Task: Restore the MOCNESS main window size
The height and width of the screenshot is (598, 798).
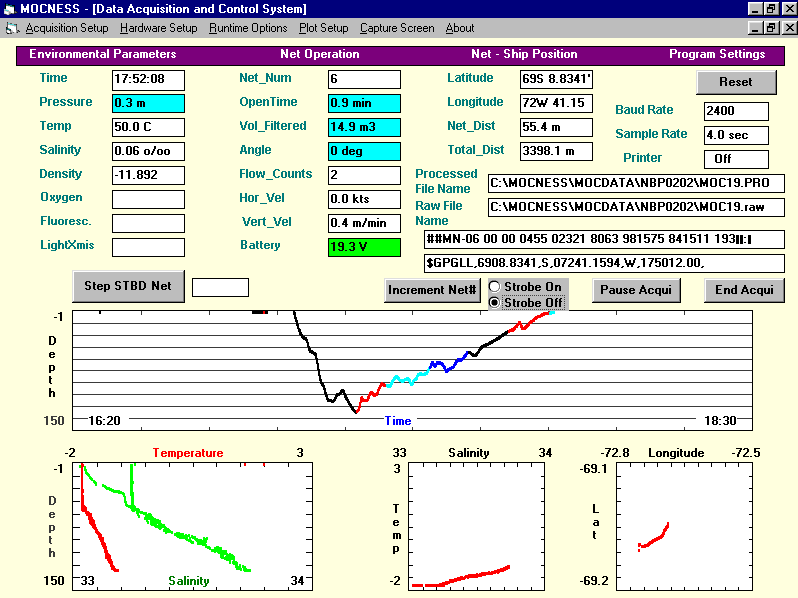Action: (771, 9)
